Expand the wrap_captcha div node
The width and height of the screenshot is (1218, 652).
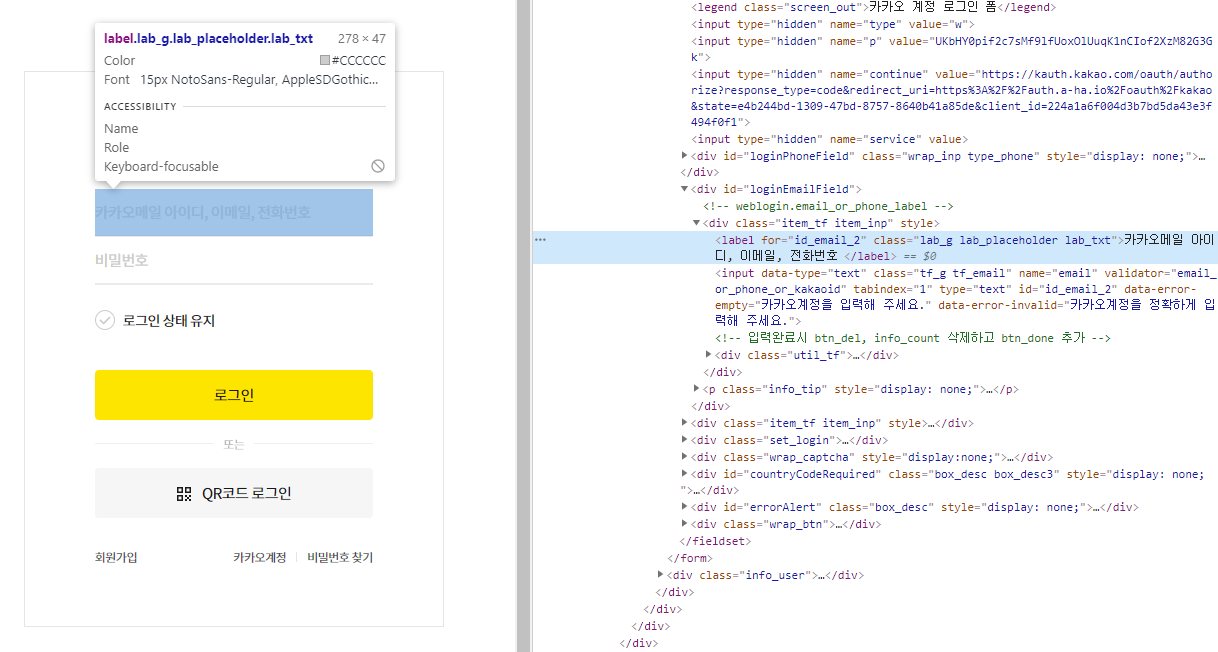(x=685, y=457)
